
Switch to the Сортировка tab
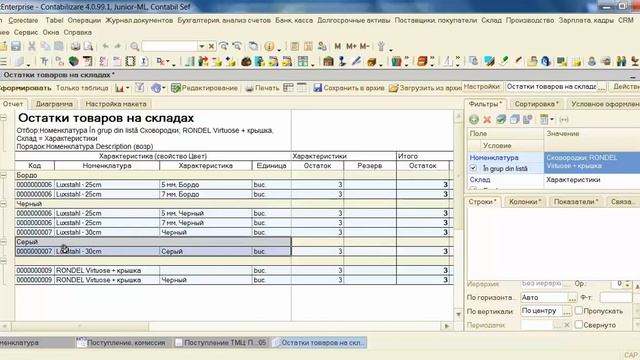point(536,104)
